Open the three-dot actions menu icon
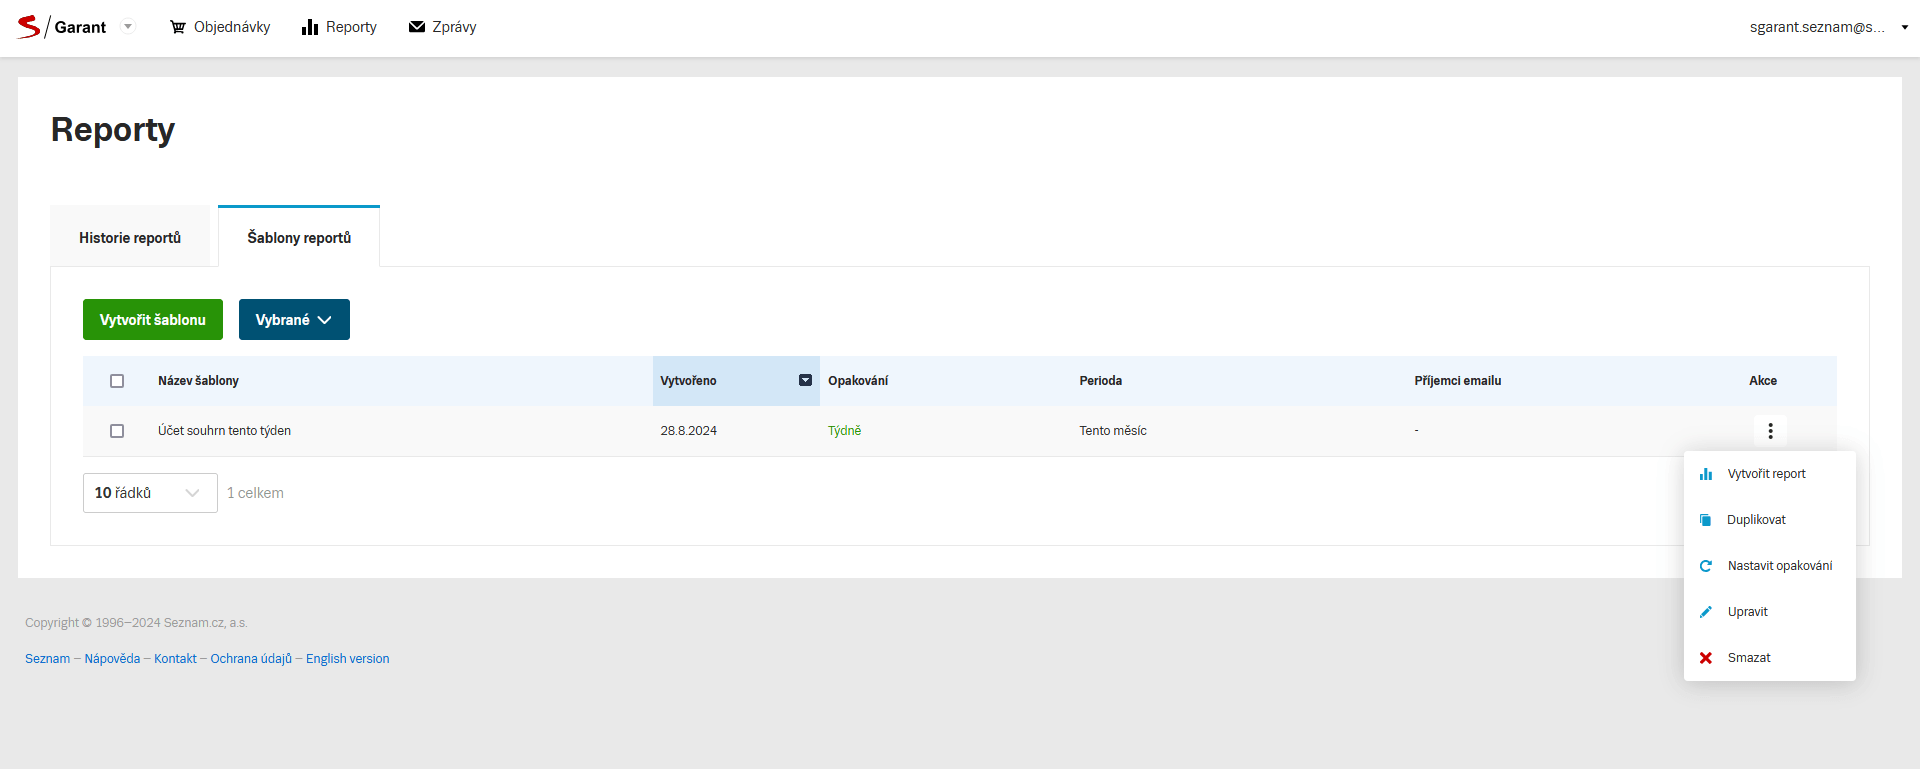 [1770, 431]
